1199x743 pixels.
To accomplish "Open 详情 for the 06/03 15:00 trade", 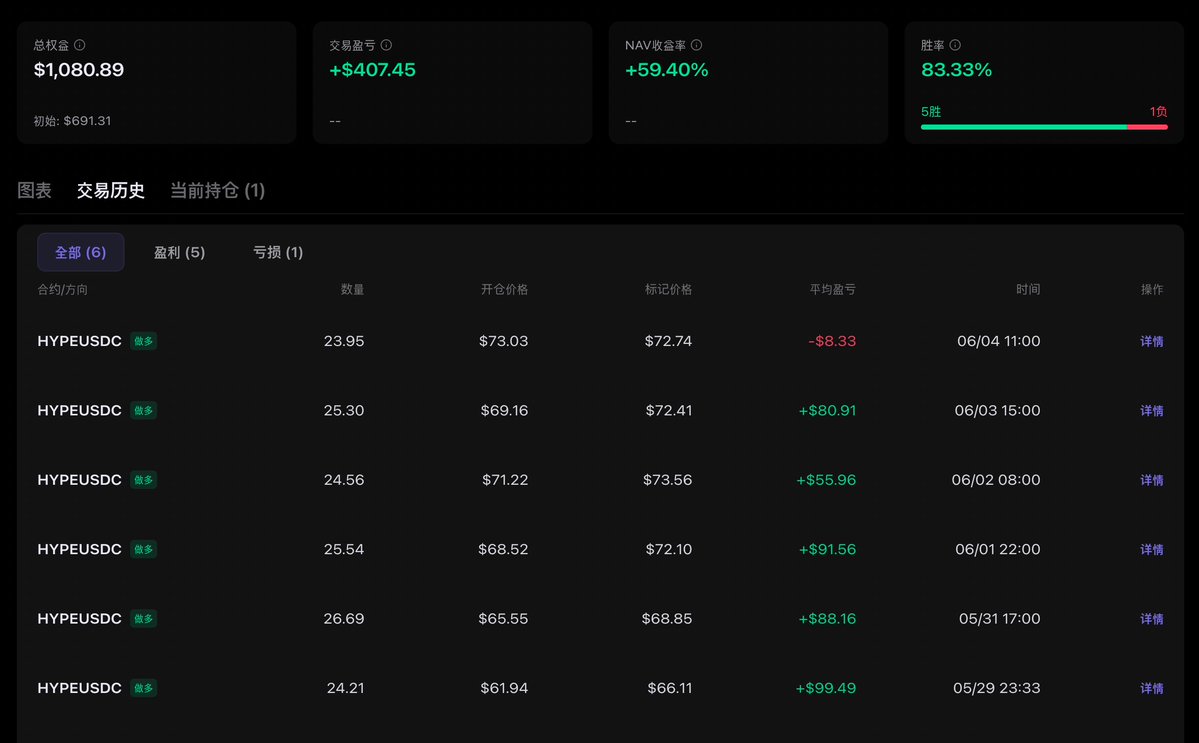I will tap(1152, 411).
